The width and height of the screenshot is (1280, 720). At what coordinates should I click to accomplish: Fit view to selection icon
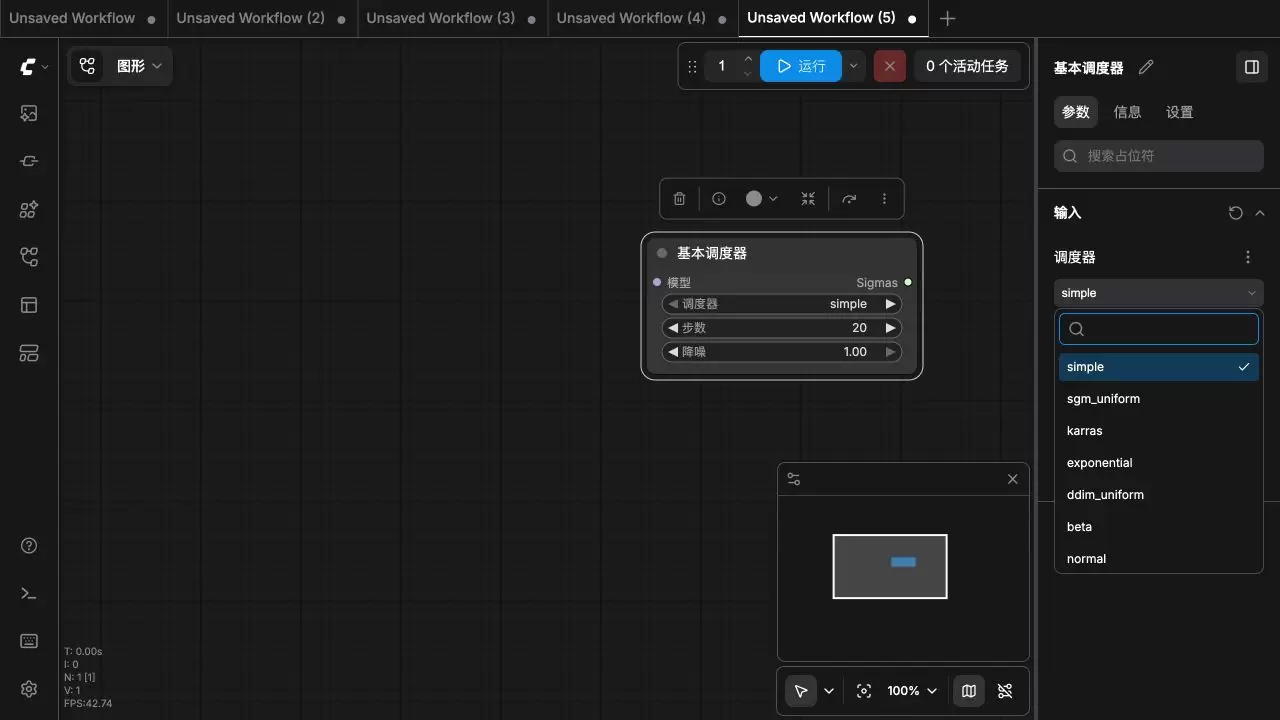[864, 691]
